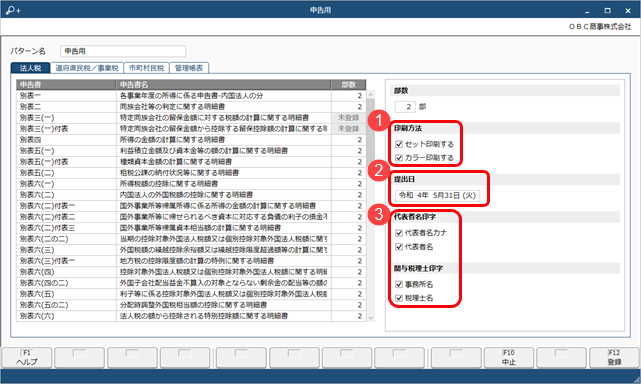Screen dimensions: 641x384
Task: Click the OBC商事株式会社 company name
Action: pos(600,27)
